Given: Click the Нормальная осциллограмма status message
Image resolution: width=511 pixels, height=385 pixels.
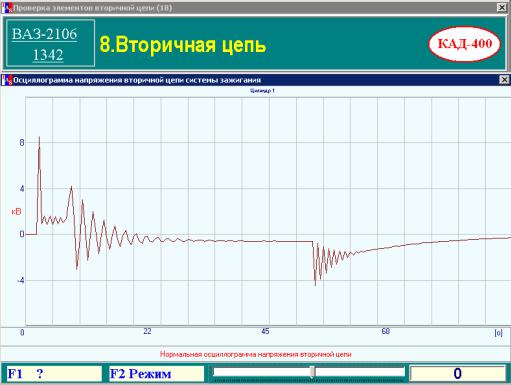Looking at the screenshot, I should tap(256, 354).
